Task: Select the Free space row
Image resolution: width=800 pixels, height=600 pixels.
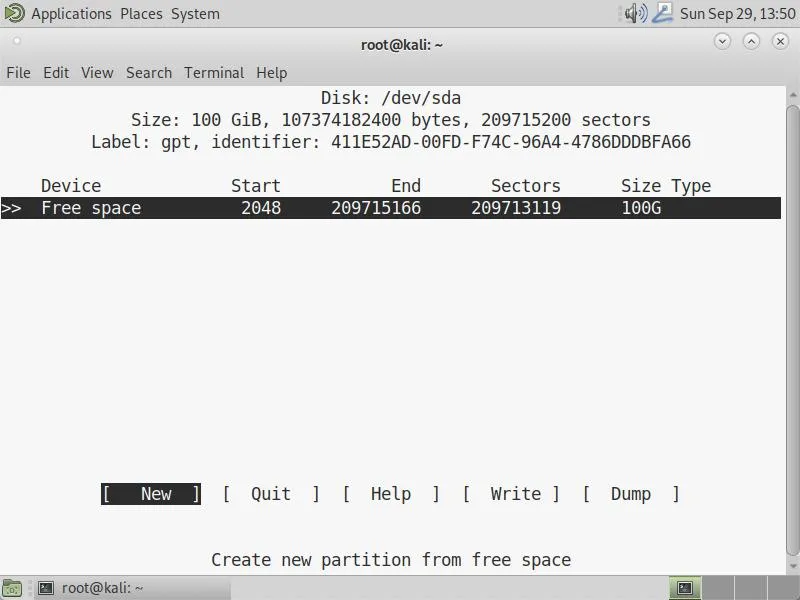Action: [391, 208]
